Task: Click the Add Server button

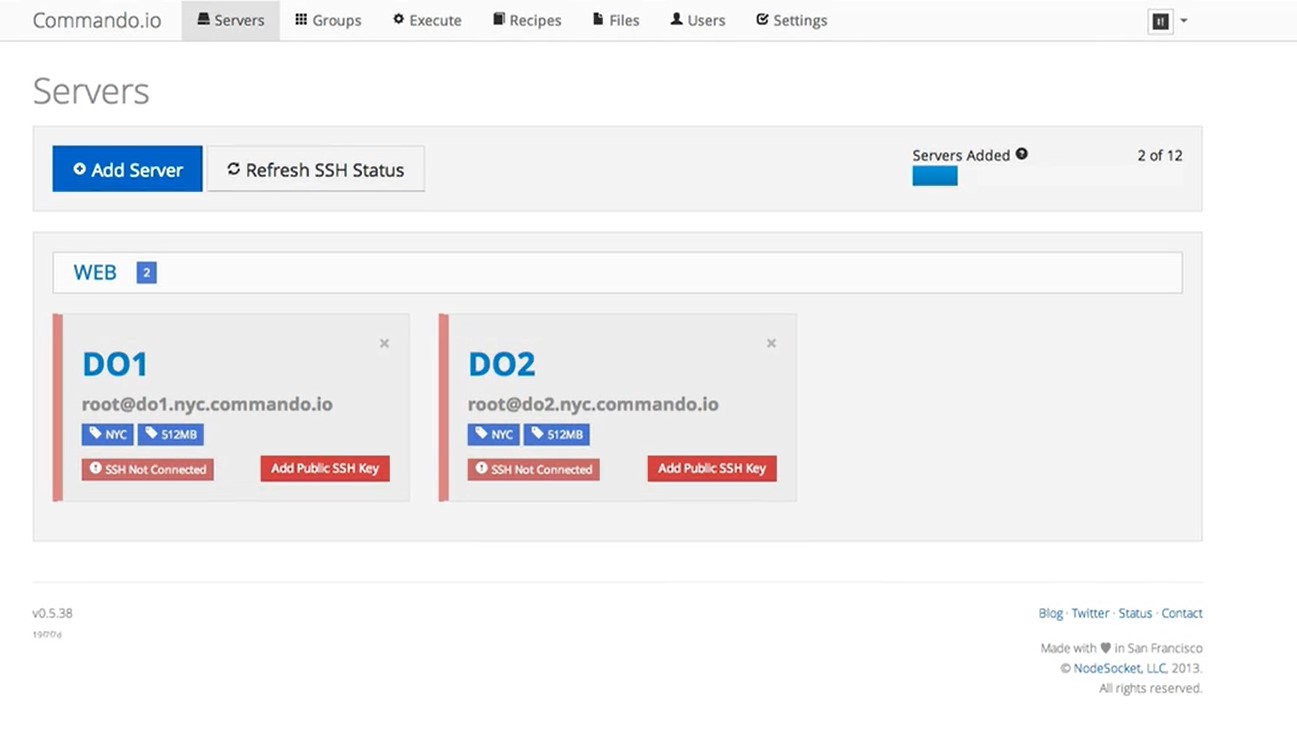Action: point(127,169)
